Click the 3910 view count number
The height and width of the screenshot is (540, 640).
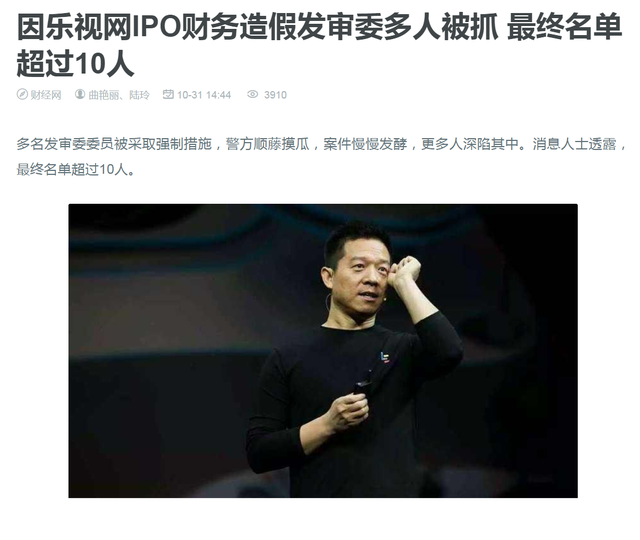tap(275, 95)
